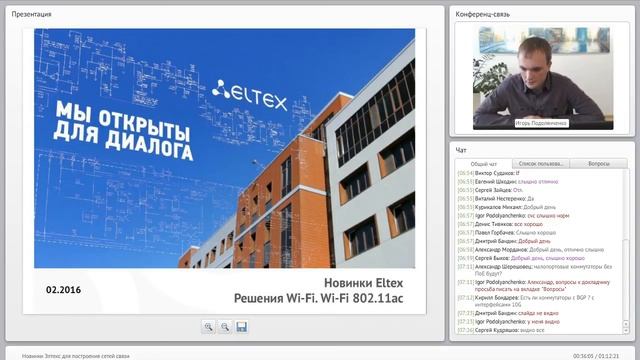This screenshot has height=360, width=640.
Task: Click the chat scrollbar down arrow
Action: coord(626,331)
